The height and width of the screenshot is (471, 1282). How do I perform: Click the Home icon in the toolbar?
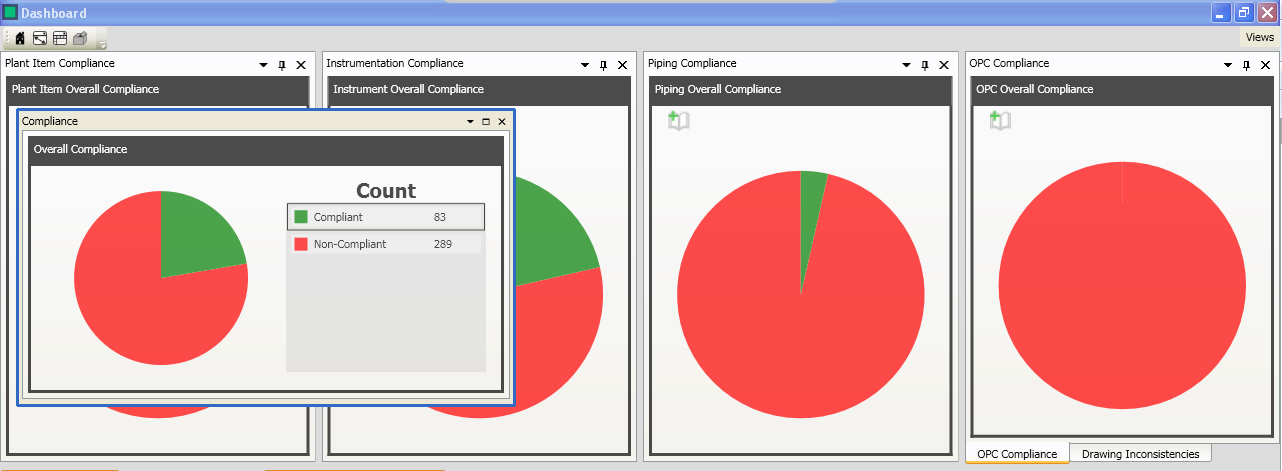(20, 39)
